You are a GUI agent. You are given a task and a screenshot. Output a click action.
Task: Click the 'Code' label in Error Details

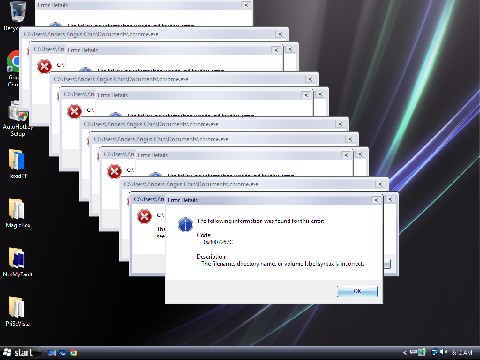[204, 235]
